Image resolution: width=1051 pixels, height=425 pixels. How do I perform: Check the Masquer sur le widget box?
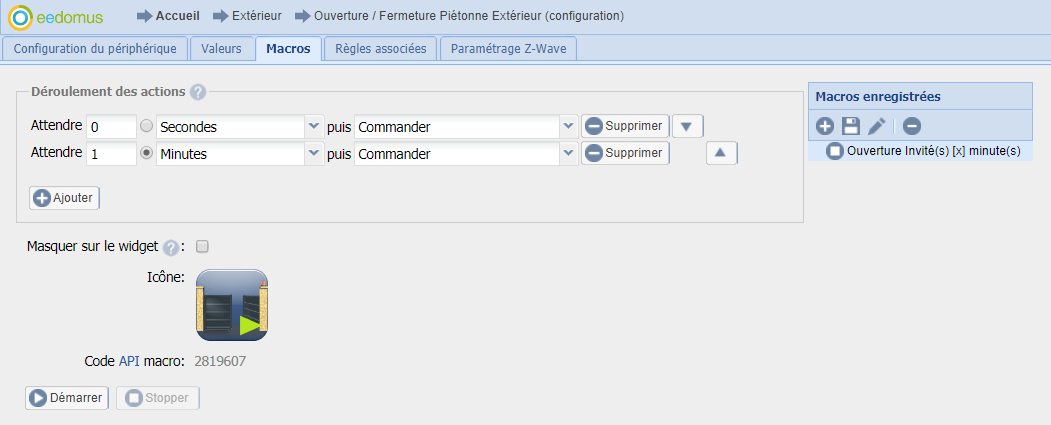tap(202, 247)
